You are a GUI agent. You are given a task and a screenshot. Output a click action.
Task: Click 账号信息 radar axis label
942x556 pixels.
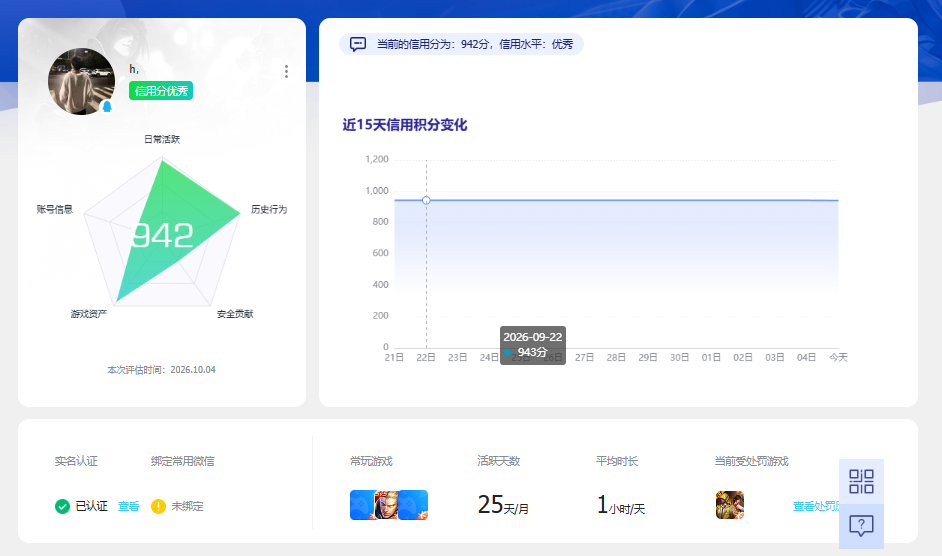click(55, 209)
